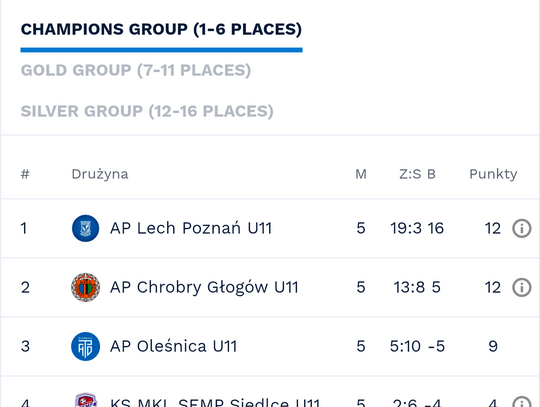This screenshot has width=540, height=407.
Task: Switch to Silver Group (12-16 places) tab
Action: point(147,111)
